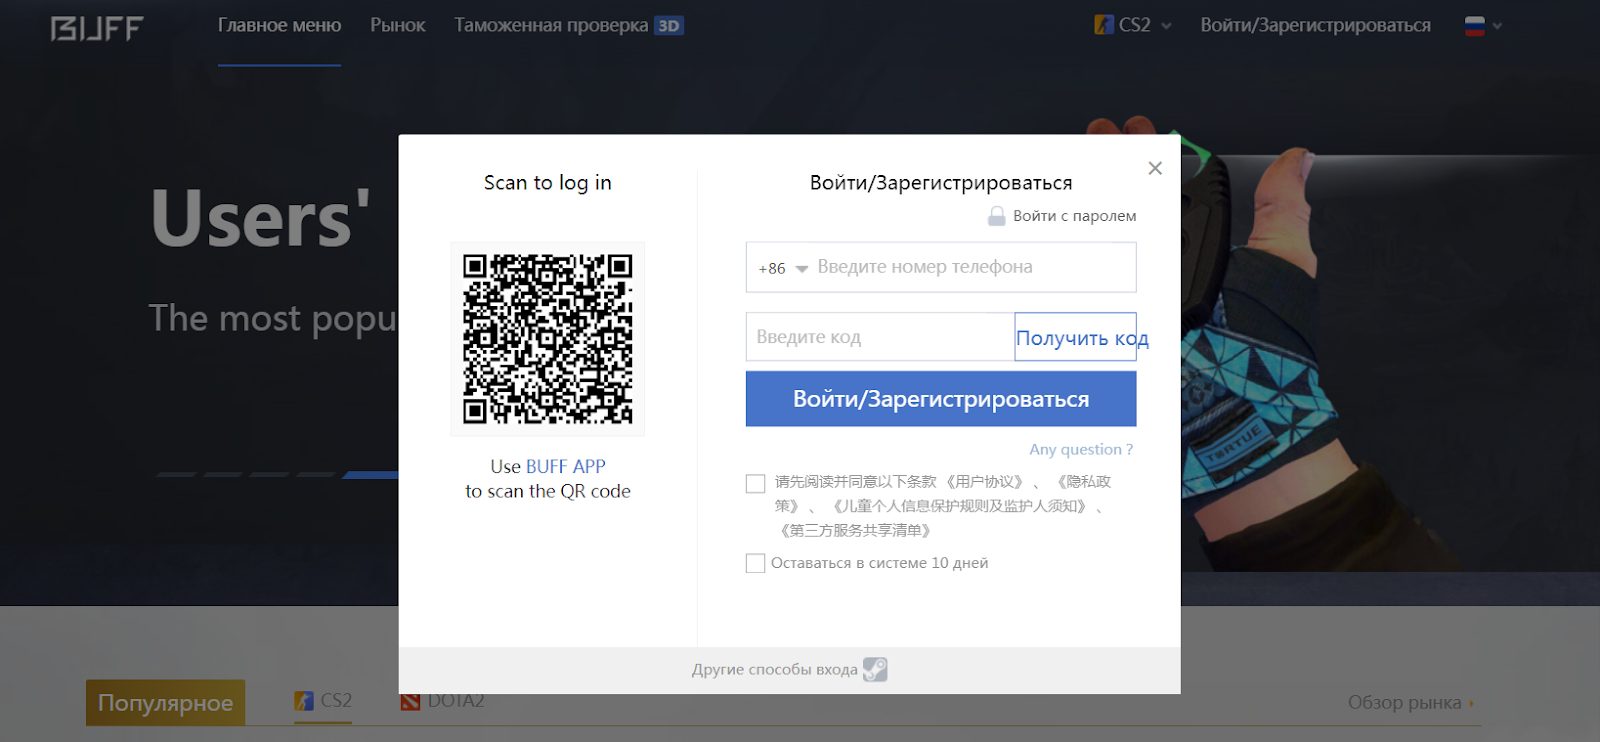Click the Получить код button
This screenshot has width=1600, height=742.
pos(1076,338)
